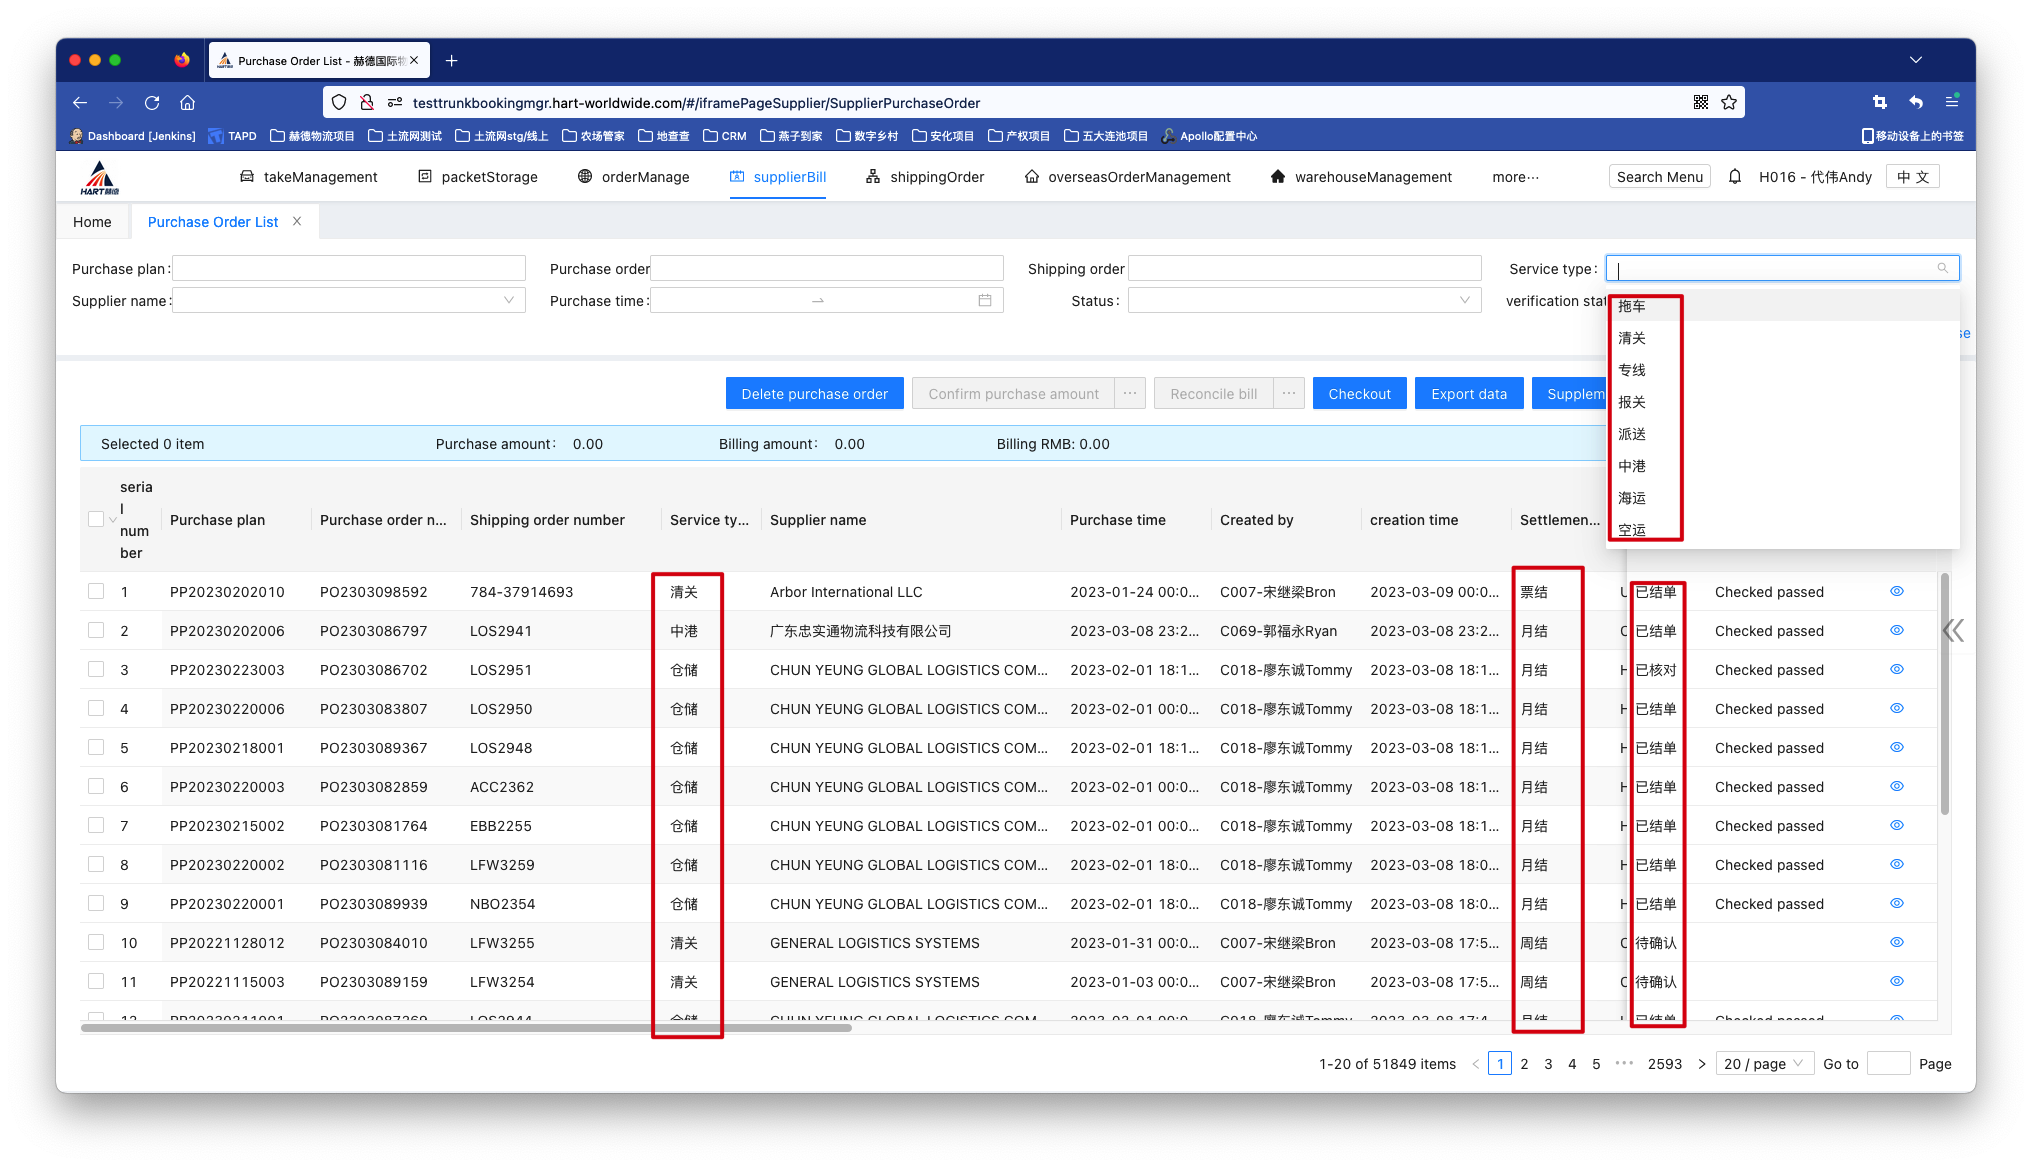
Task: Bookmark page with the star icon
Action: tap(1729, 103)
